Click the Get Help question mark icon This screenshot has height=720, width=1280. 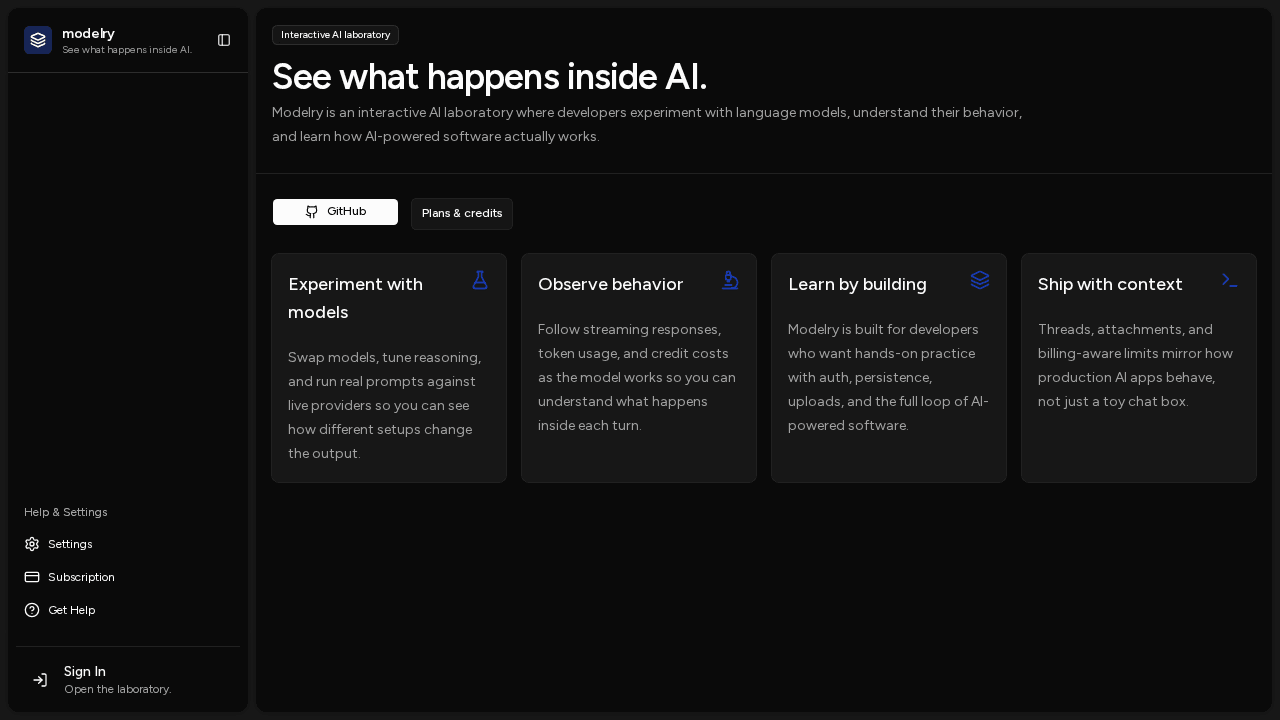click(32, 610)
